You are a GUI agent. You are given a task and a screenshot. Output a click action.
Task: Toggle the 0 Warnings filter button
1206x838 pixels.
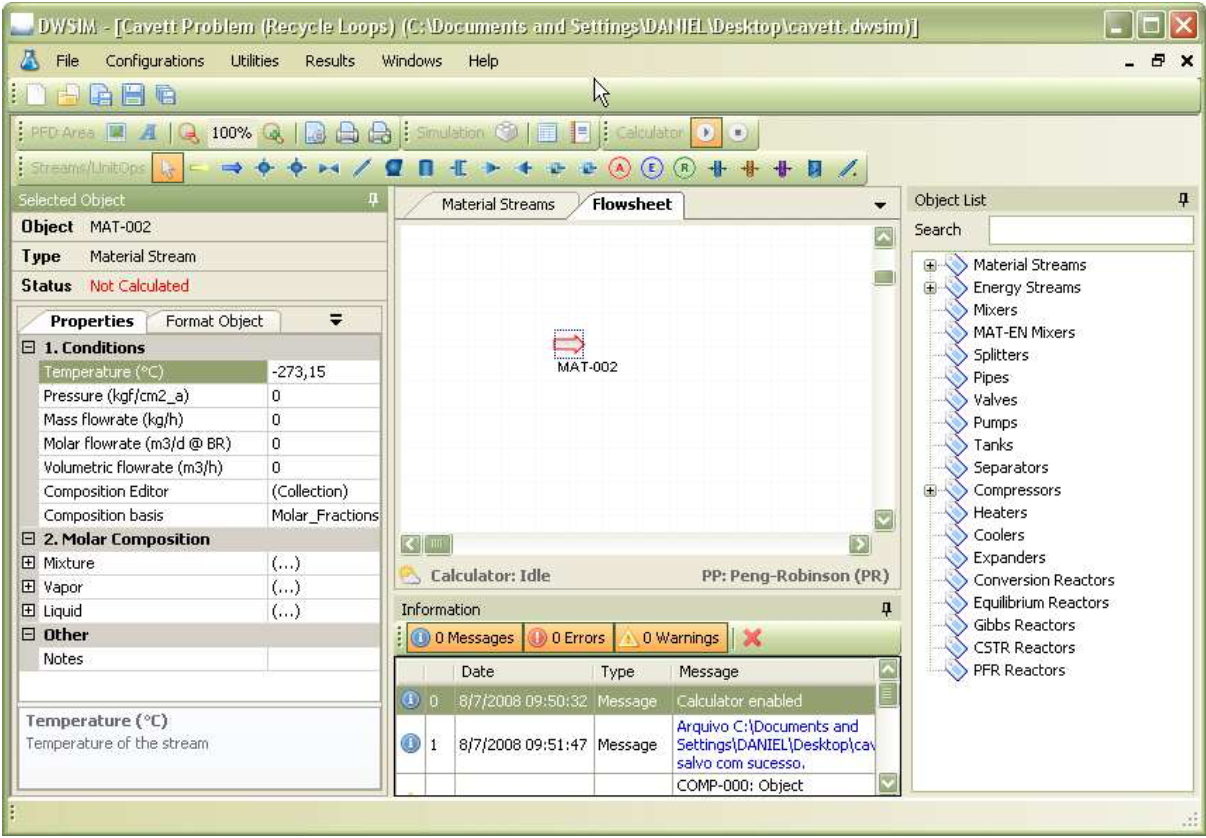pyautogui.click(x=669, y=637)
